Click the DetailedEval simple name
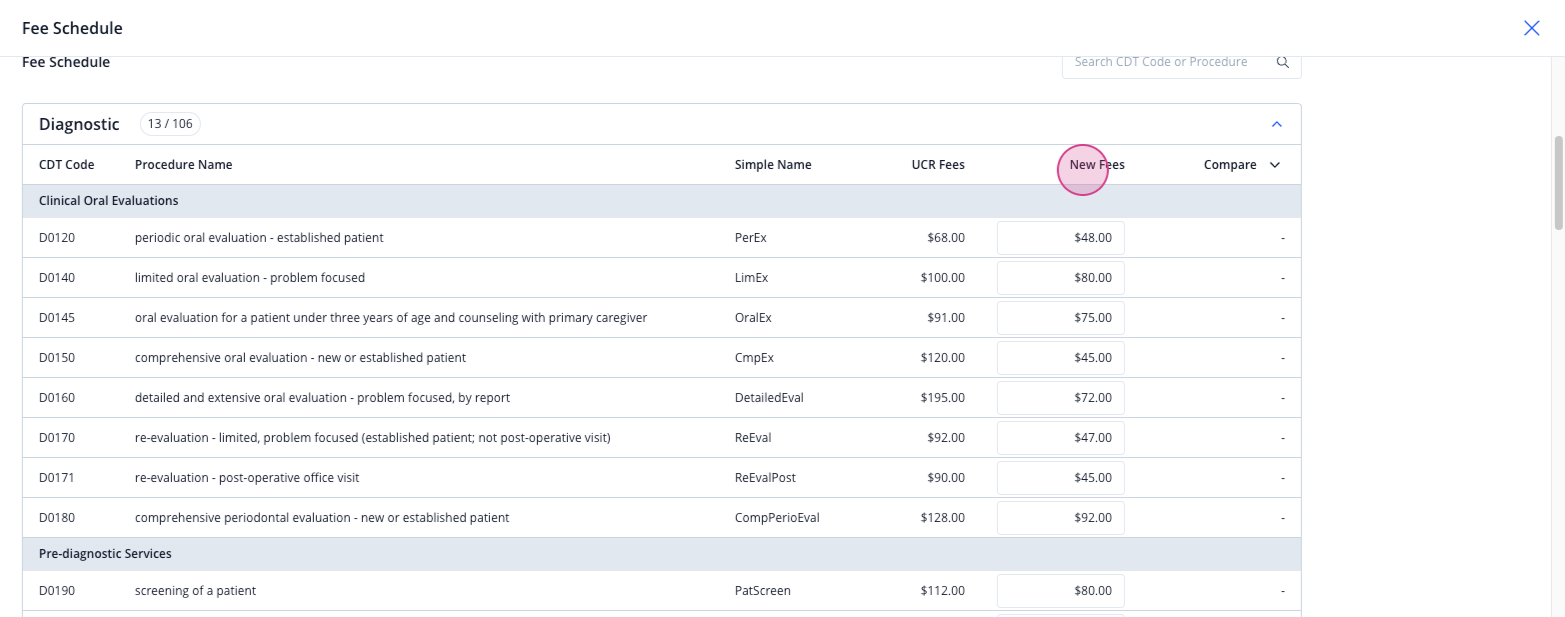Screen dimensions: 1565x617 (x=769, y=398)
